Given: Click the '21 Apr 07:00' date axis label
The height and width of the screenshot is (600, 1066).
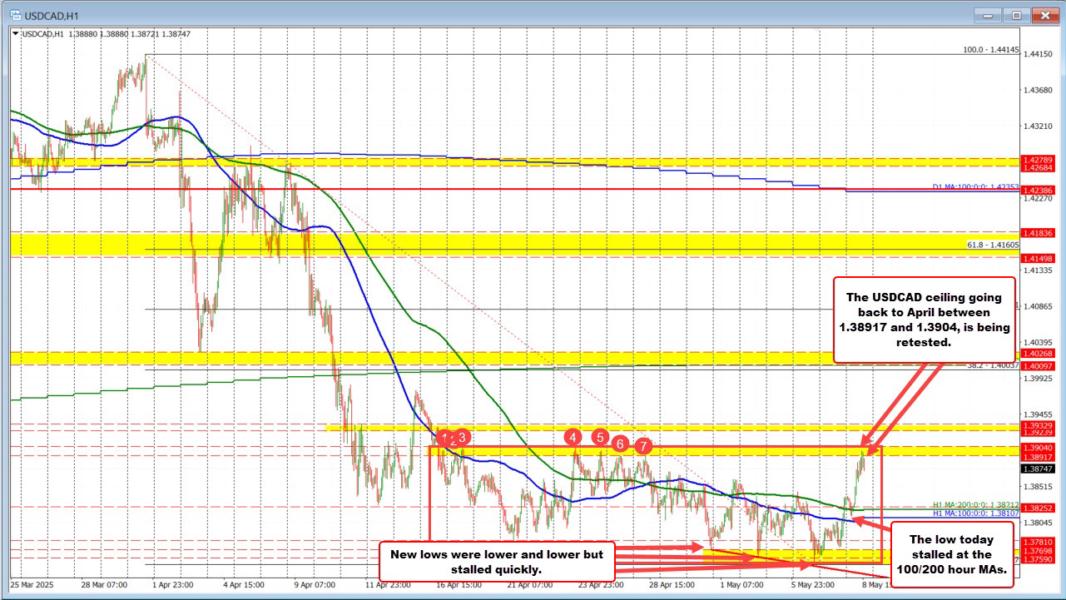Looking at the screenshot, I should (530, 584).
